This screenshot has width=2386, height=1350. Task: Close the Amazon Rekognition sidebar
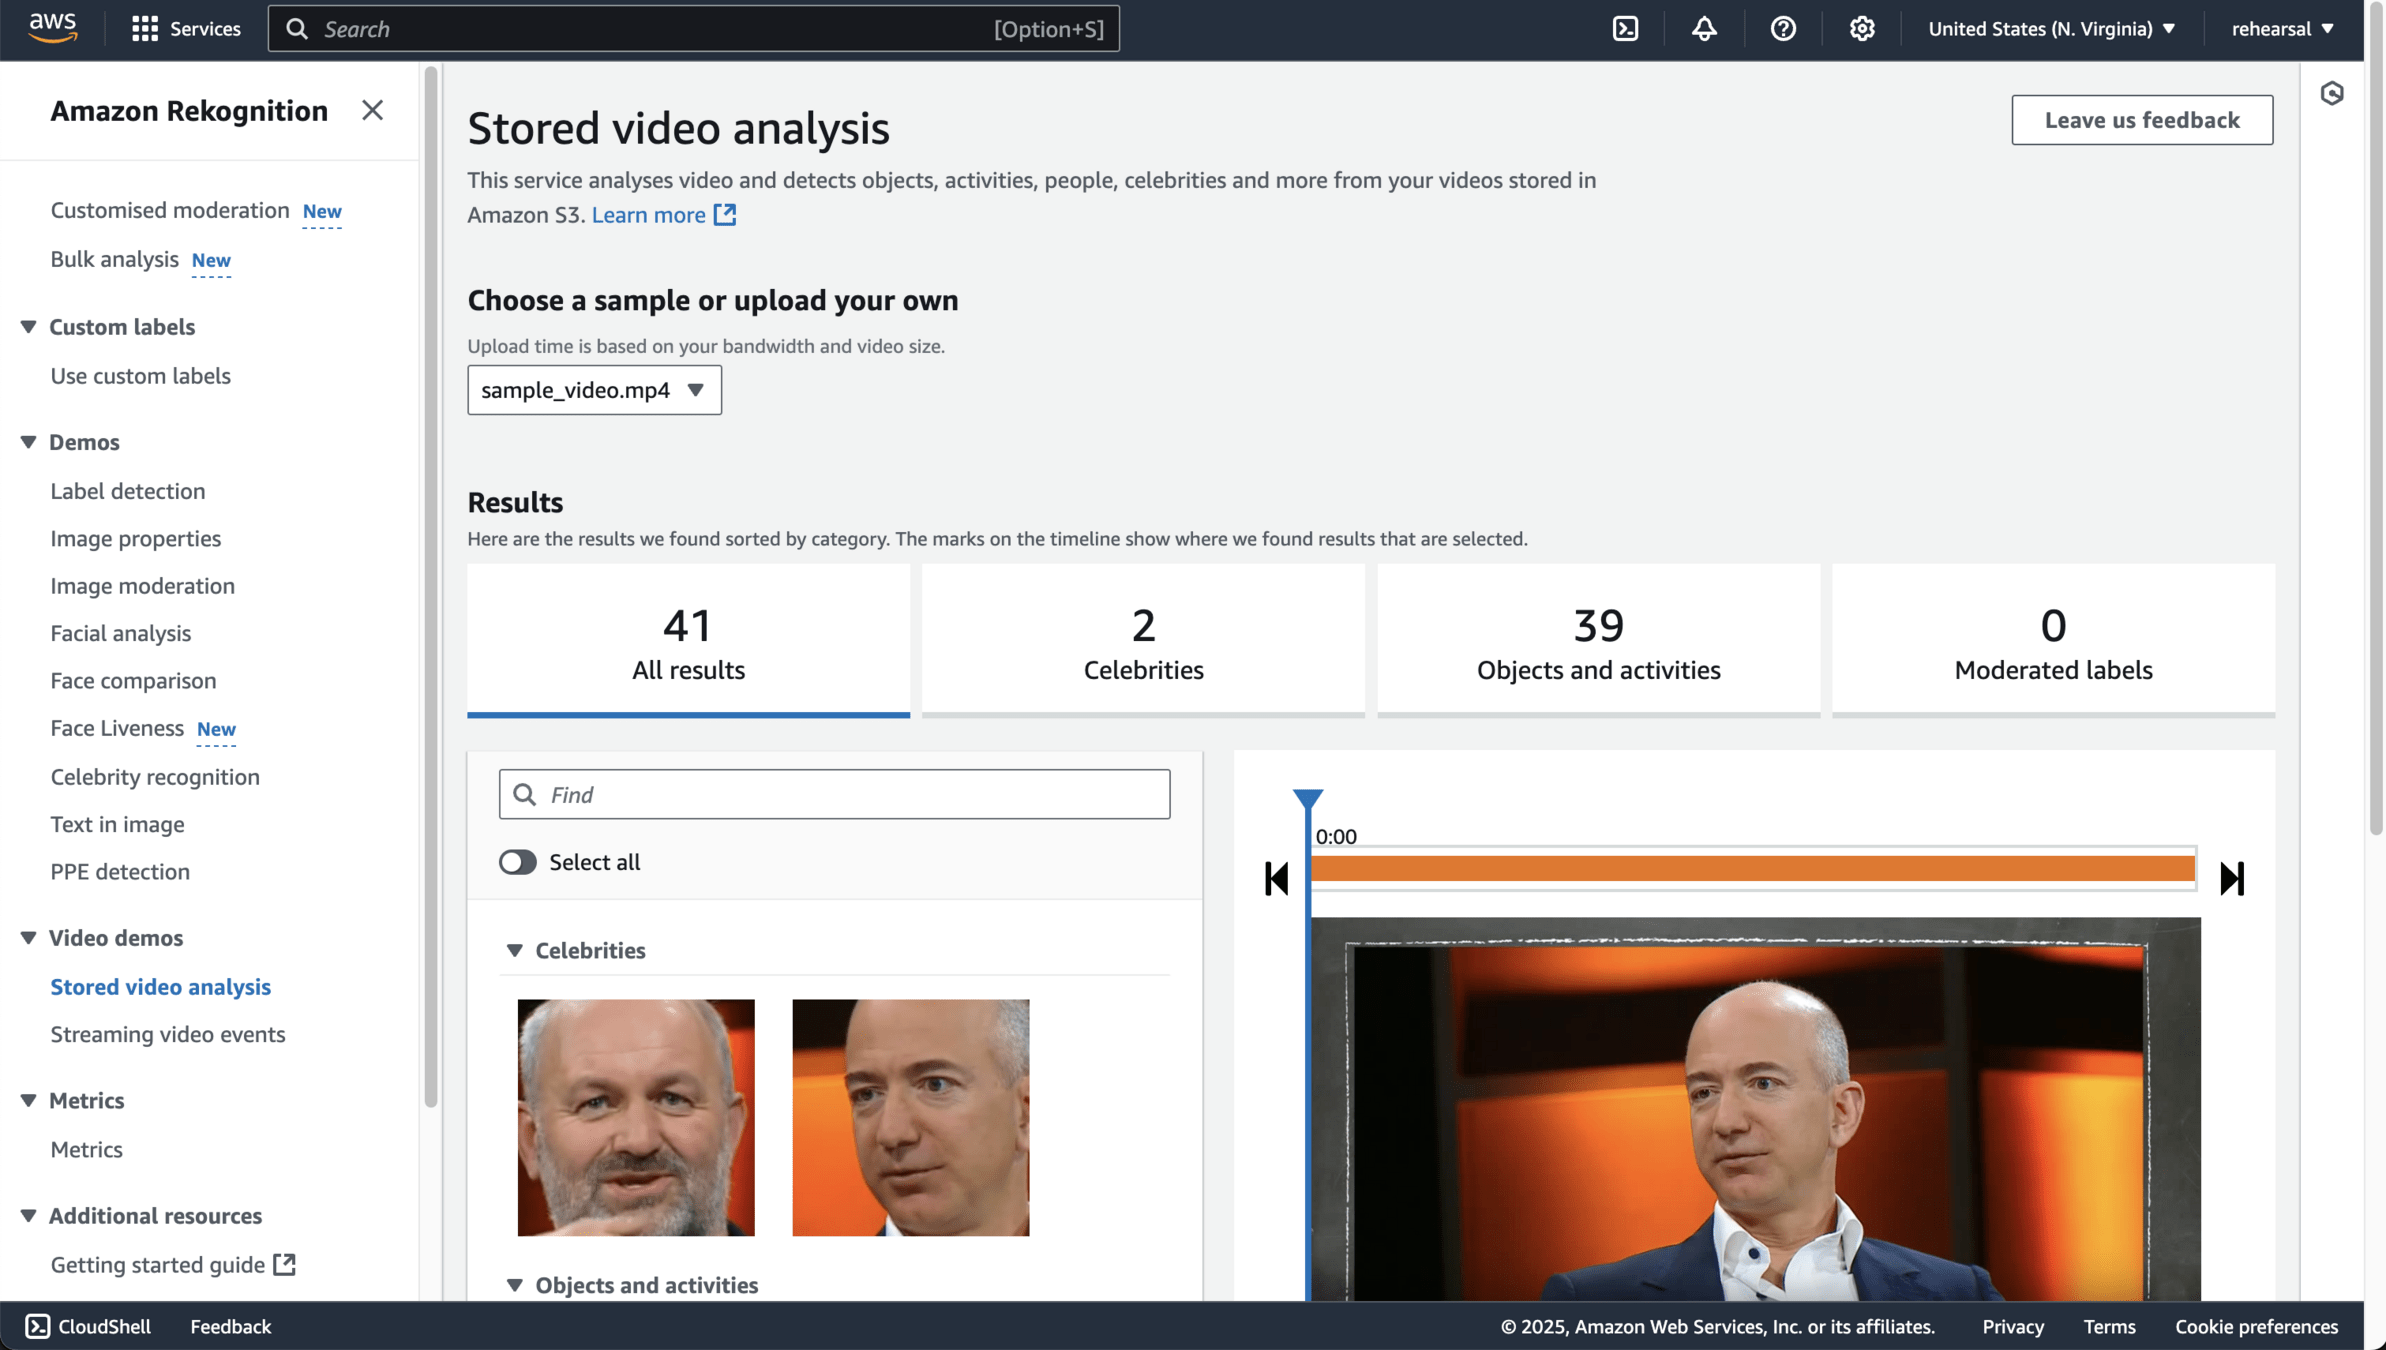pyautogui.click(x=372, y=110)
